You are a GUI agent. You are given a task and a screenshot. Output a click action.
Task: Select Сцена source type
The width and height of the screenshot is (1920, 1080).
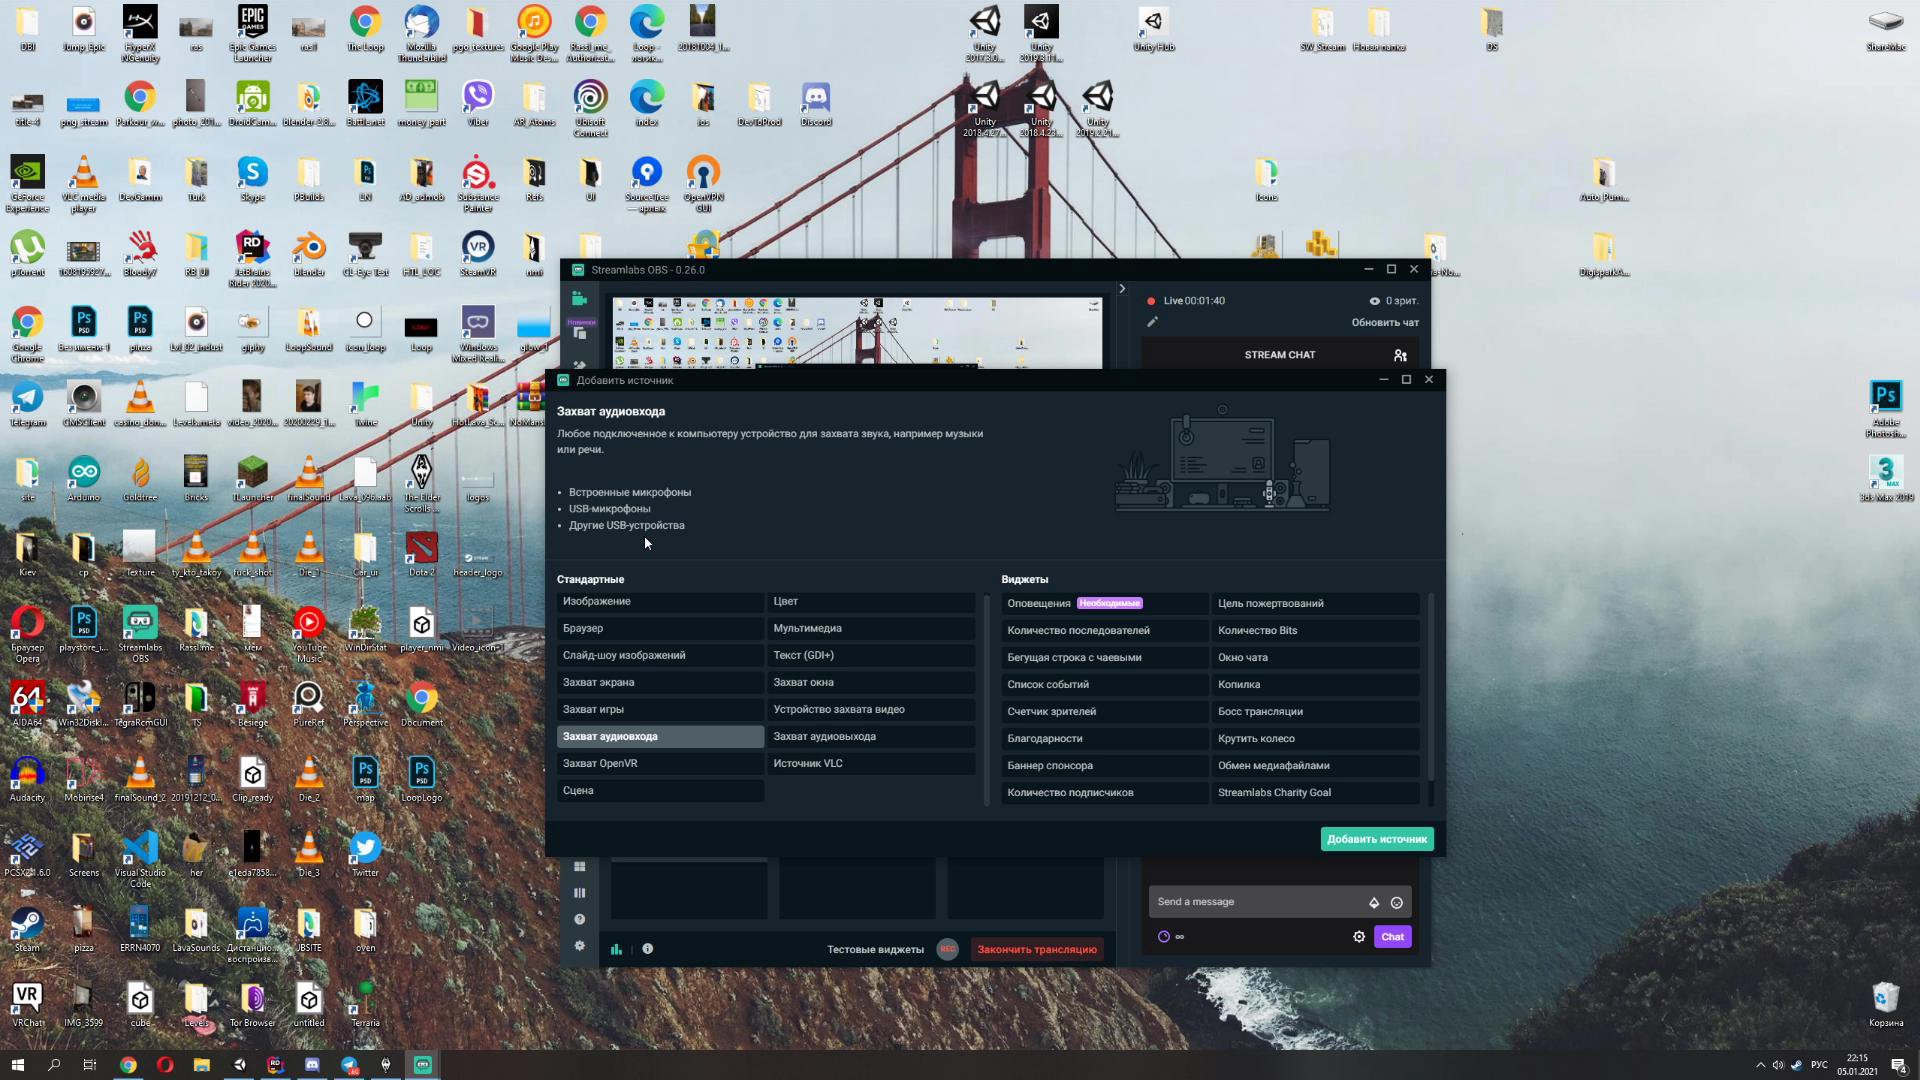pos(660,791)
